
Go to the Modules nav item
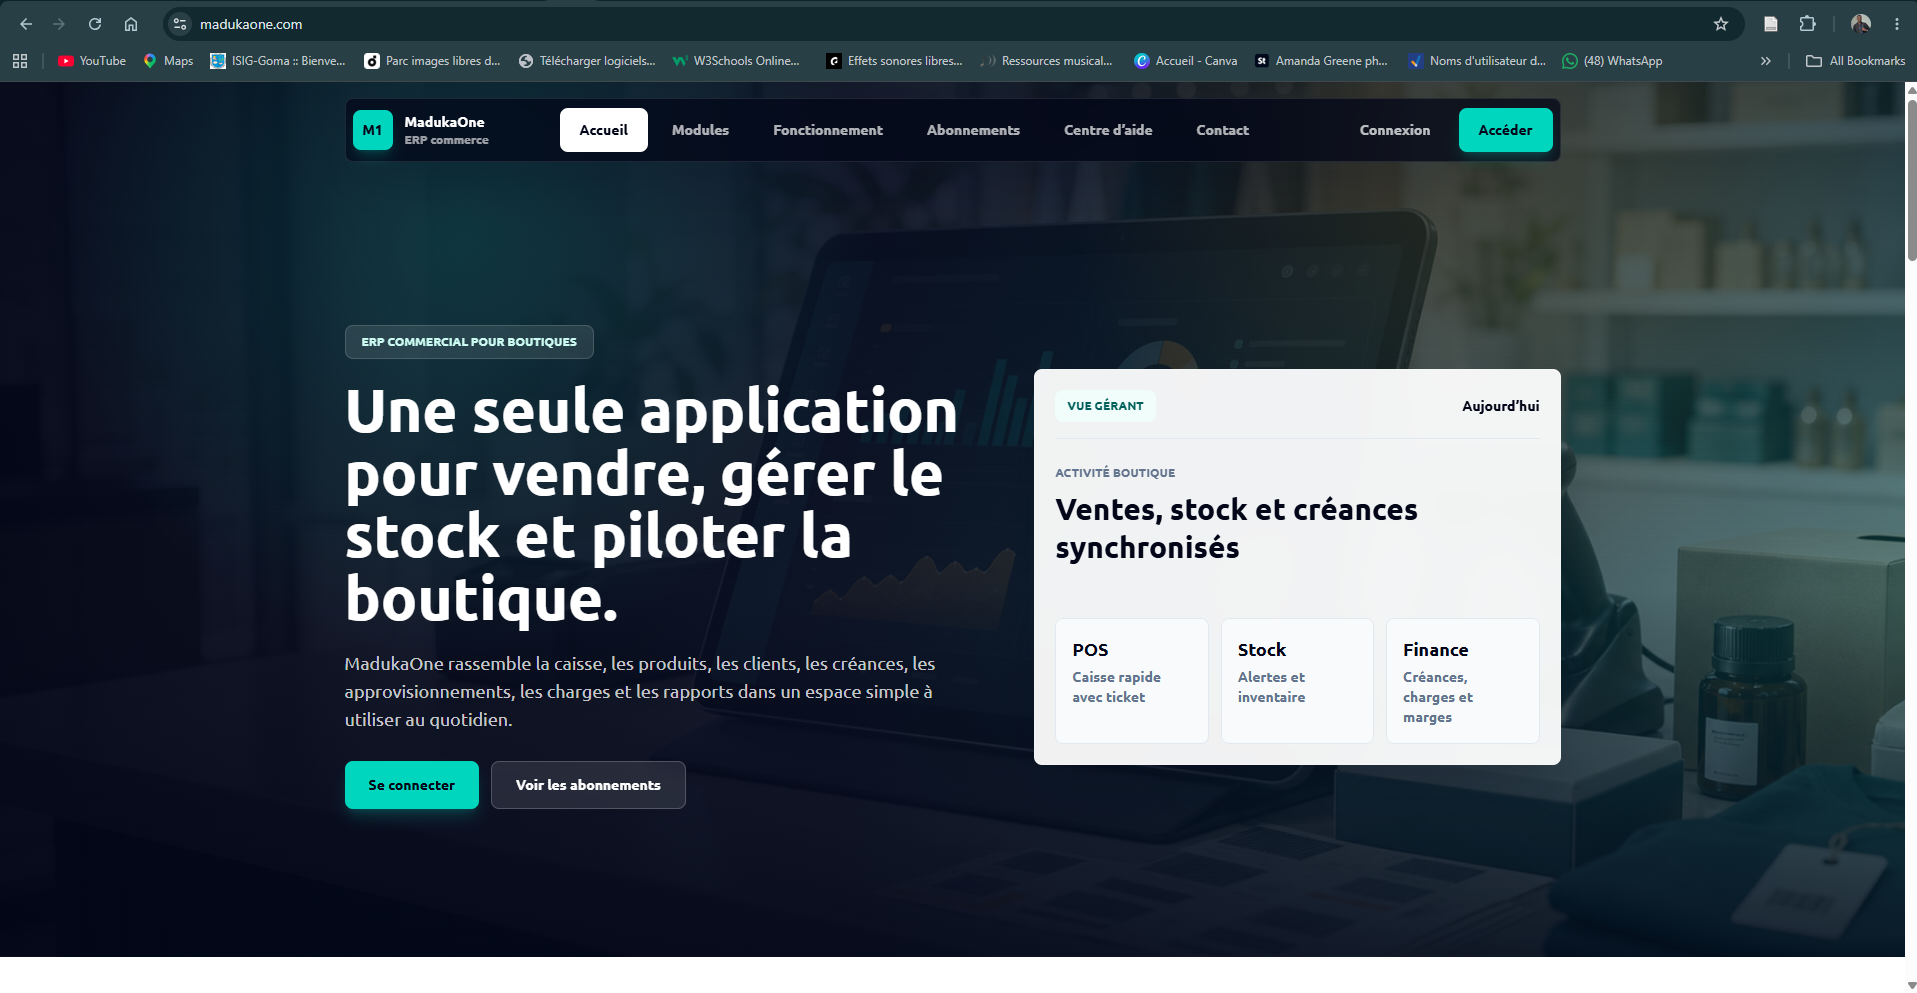click(x=700, y=130)
